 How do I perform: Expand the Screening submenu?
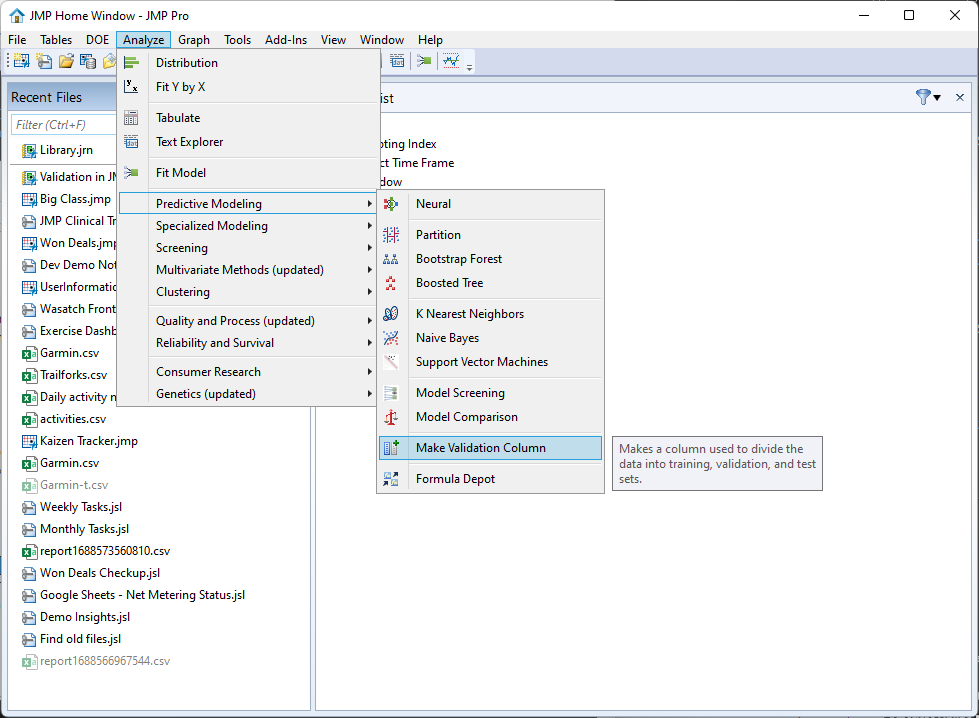point(249,248)
